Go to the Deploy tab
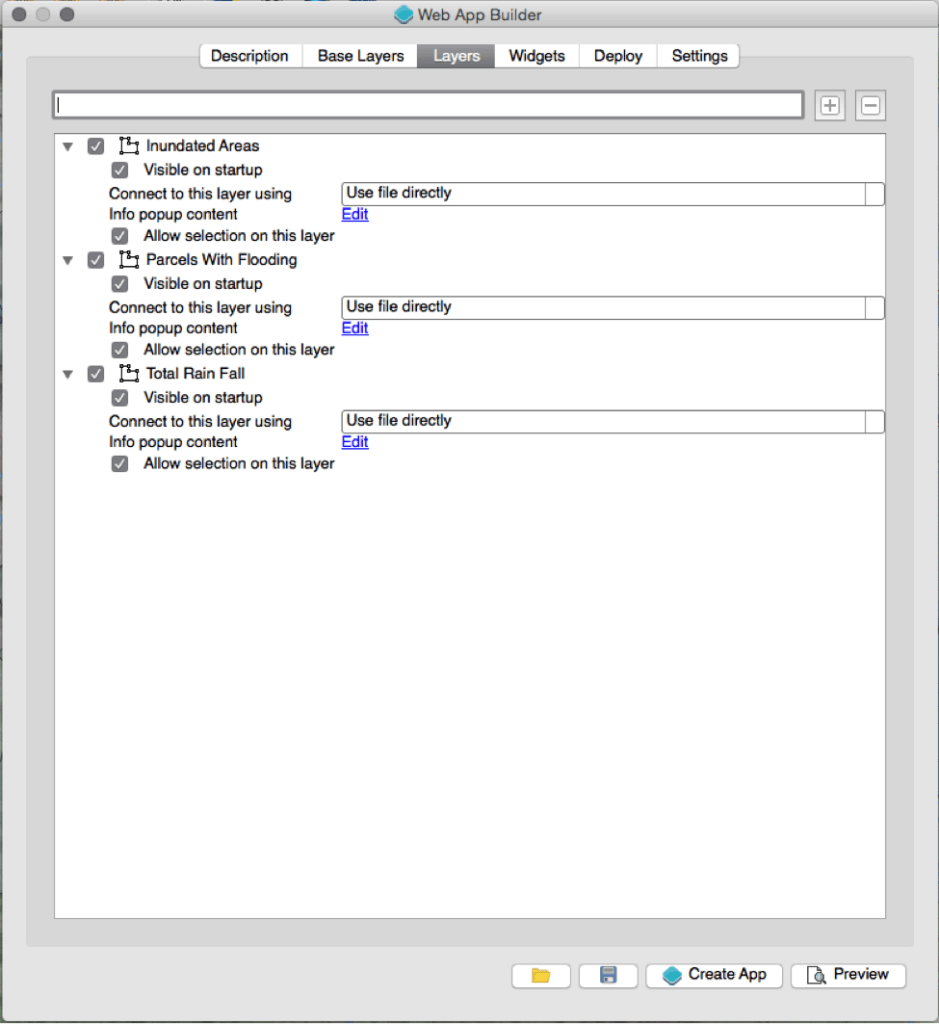This screenshot has width=939, height=1024. pyautogui.click(x=617, y=56)
